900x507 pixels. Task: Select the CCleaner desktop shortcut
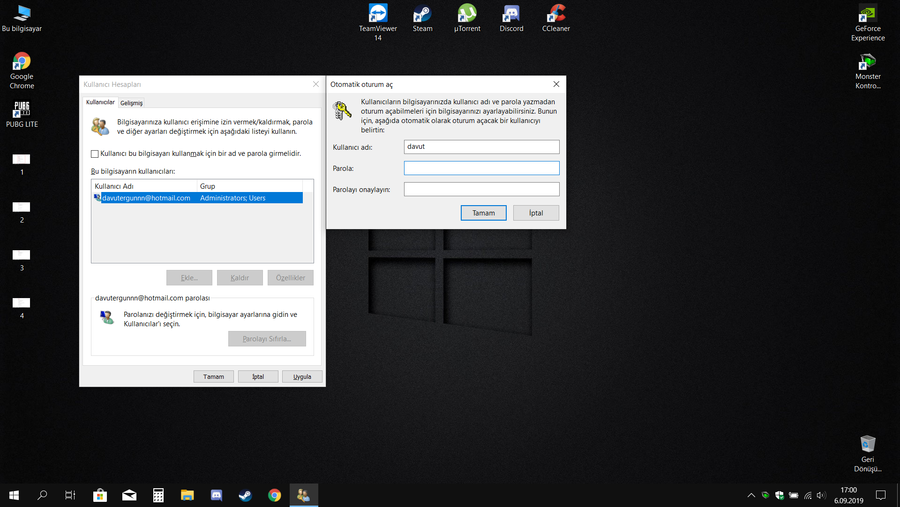tap(555, 14)
